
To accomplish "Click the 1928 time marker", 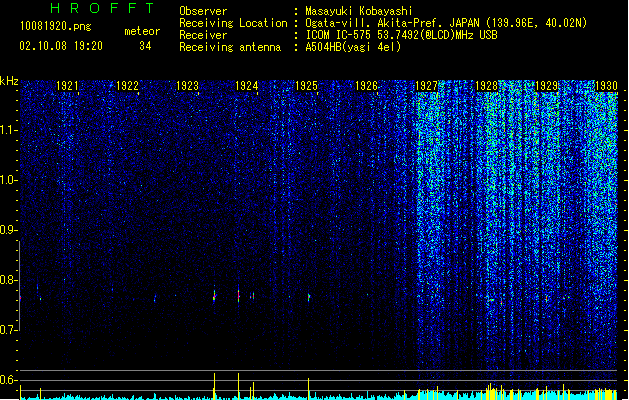I will pos(486,86).
